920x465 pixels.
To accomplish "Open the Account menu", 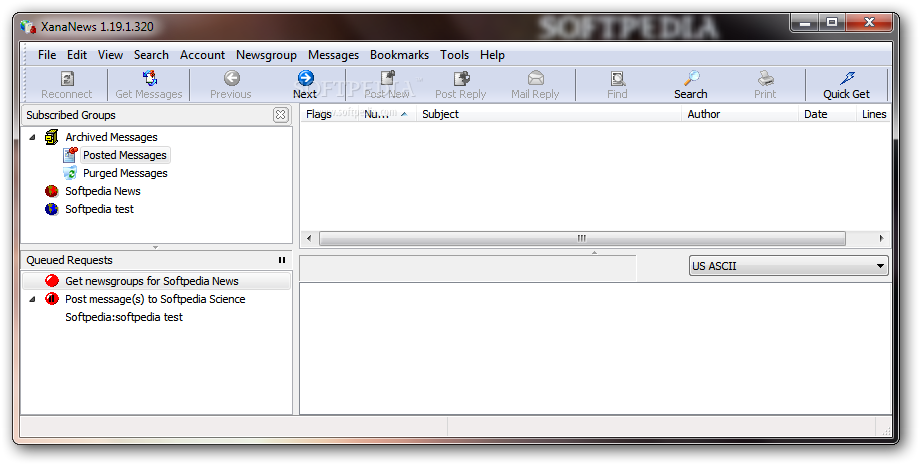I will click(202, 55).
